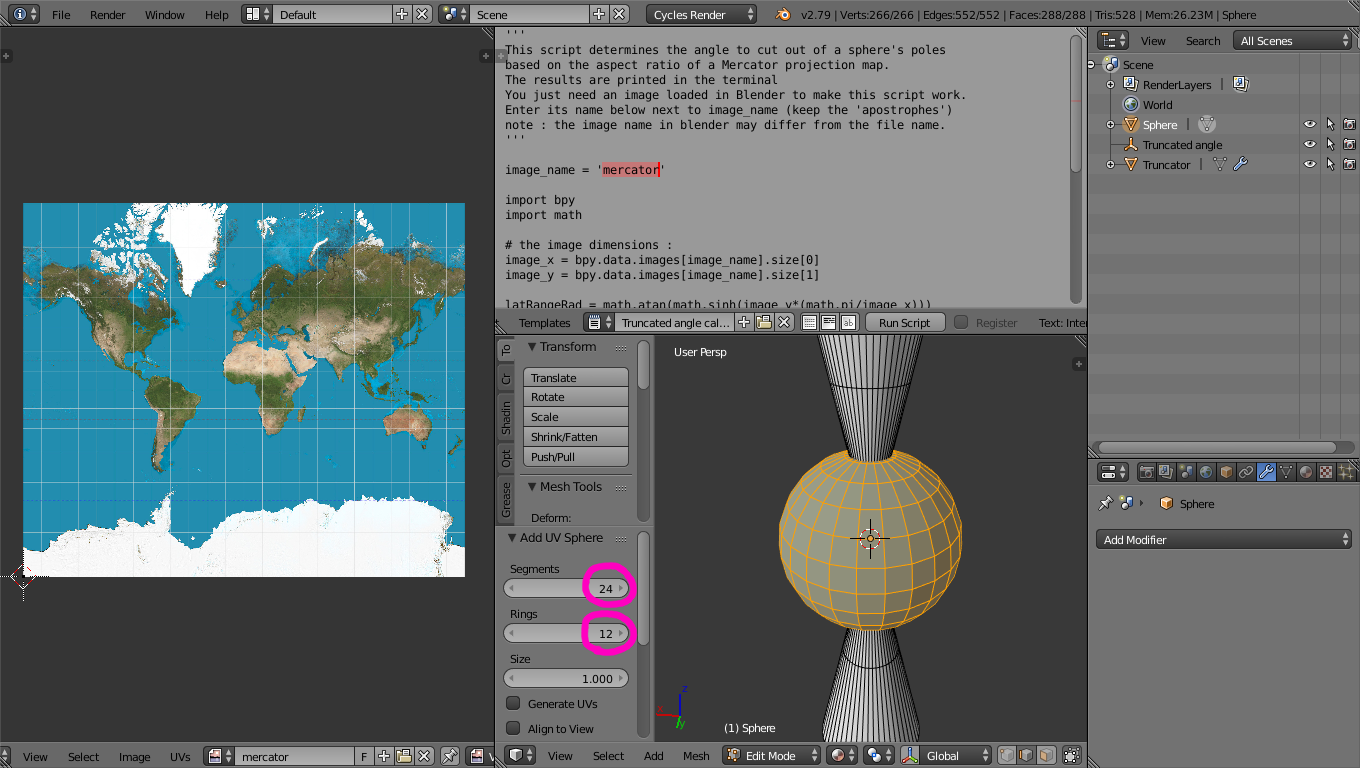Unlink the Truncated angle text block

(x=784, y=322)
